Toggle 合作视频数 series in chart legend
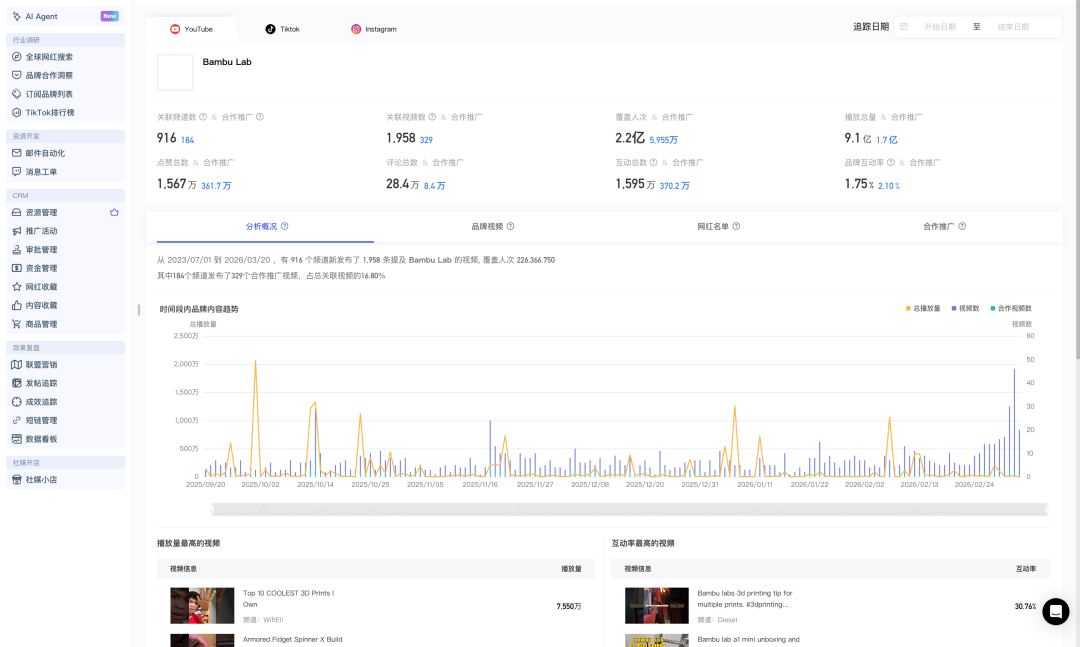This screenshot has width=1080, height=647. click(x=1012, y=308)
